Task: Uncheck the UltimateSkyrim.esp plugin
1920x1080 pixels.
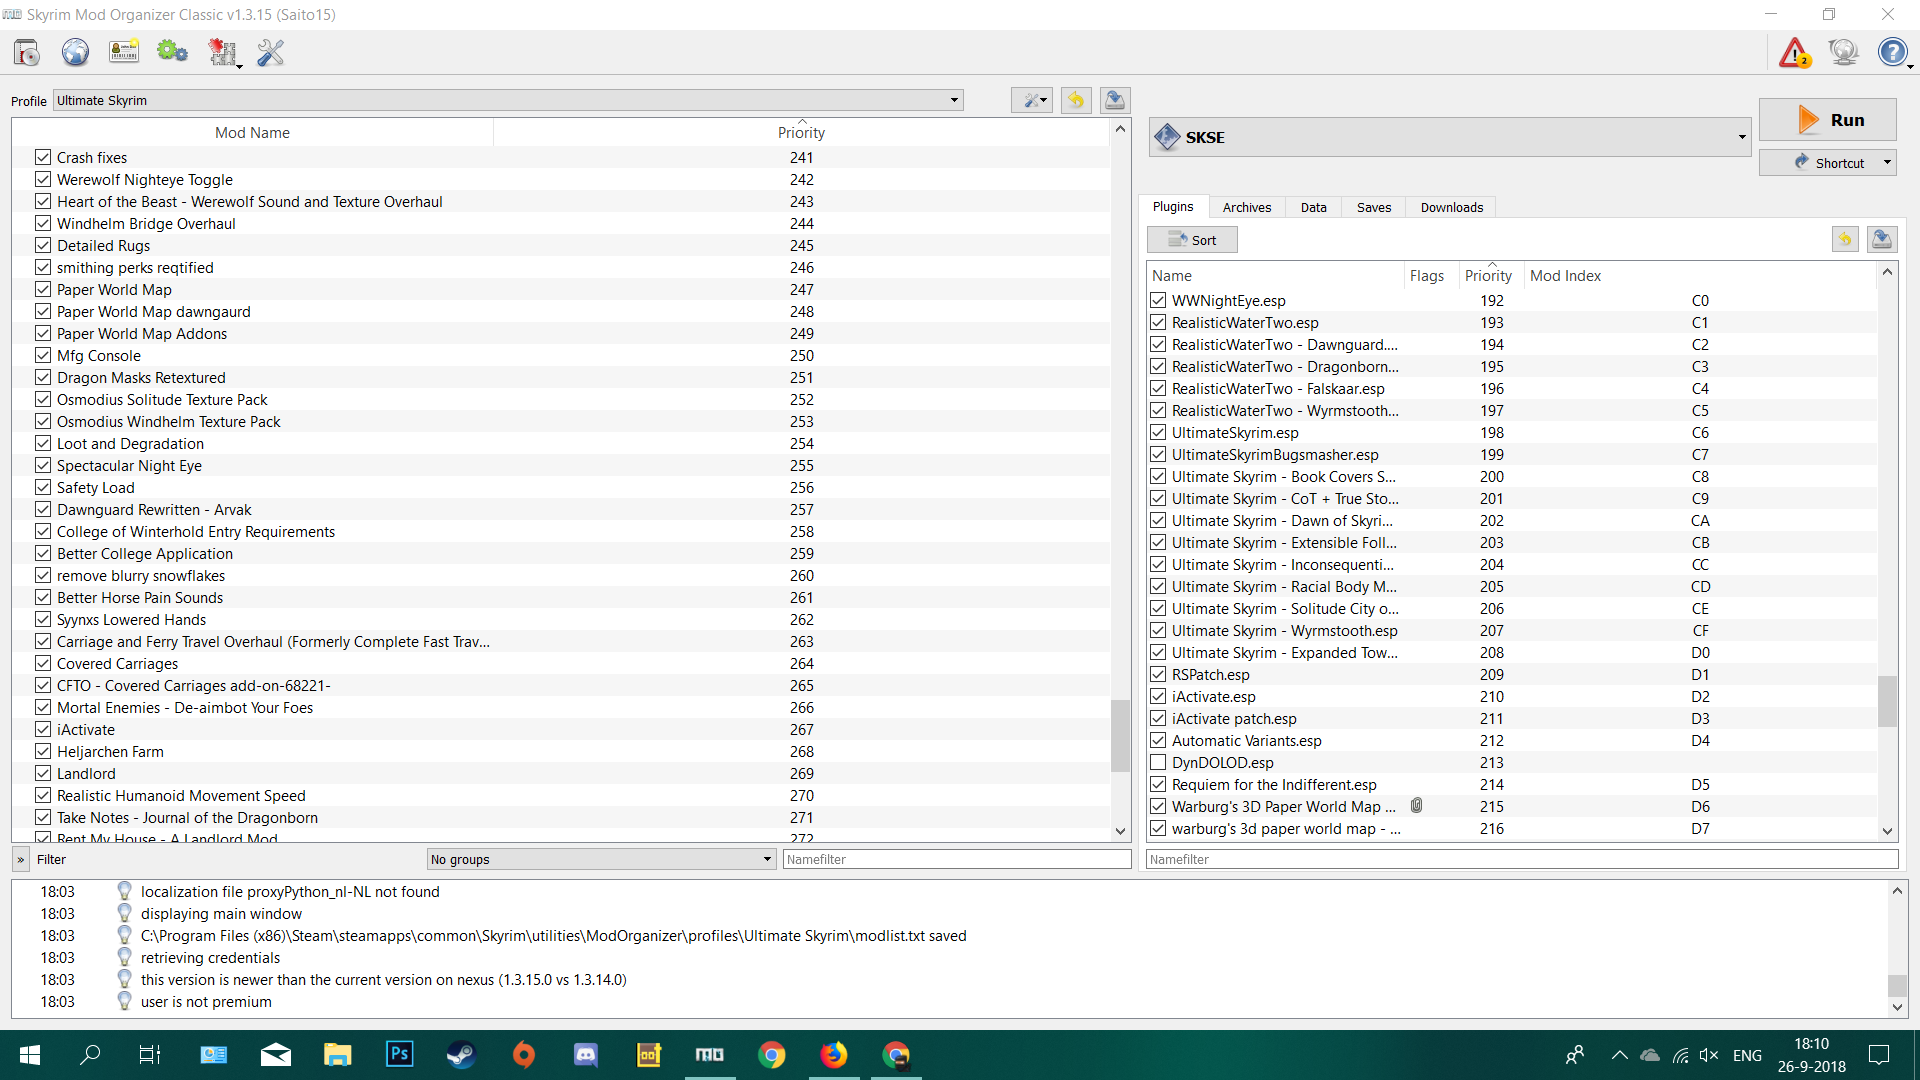Action: point(1158,432)
